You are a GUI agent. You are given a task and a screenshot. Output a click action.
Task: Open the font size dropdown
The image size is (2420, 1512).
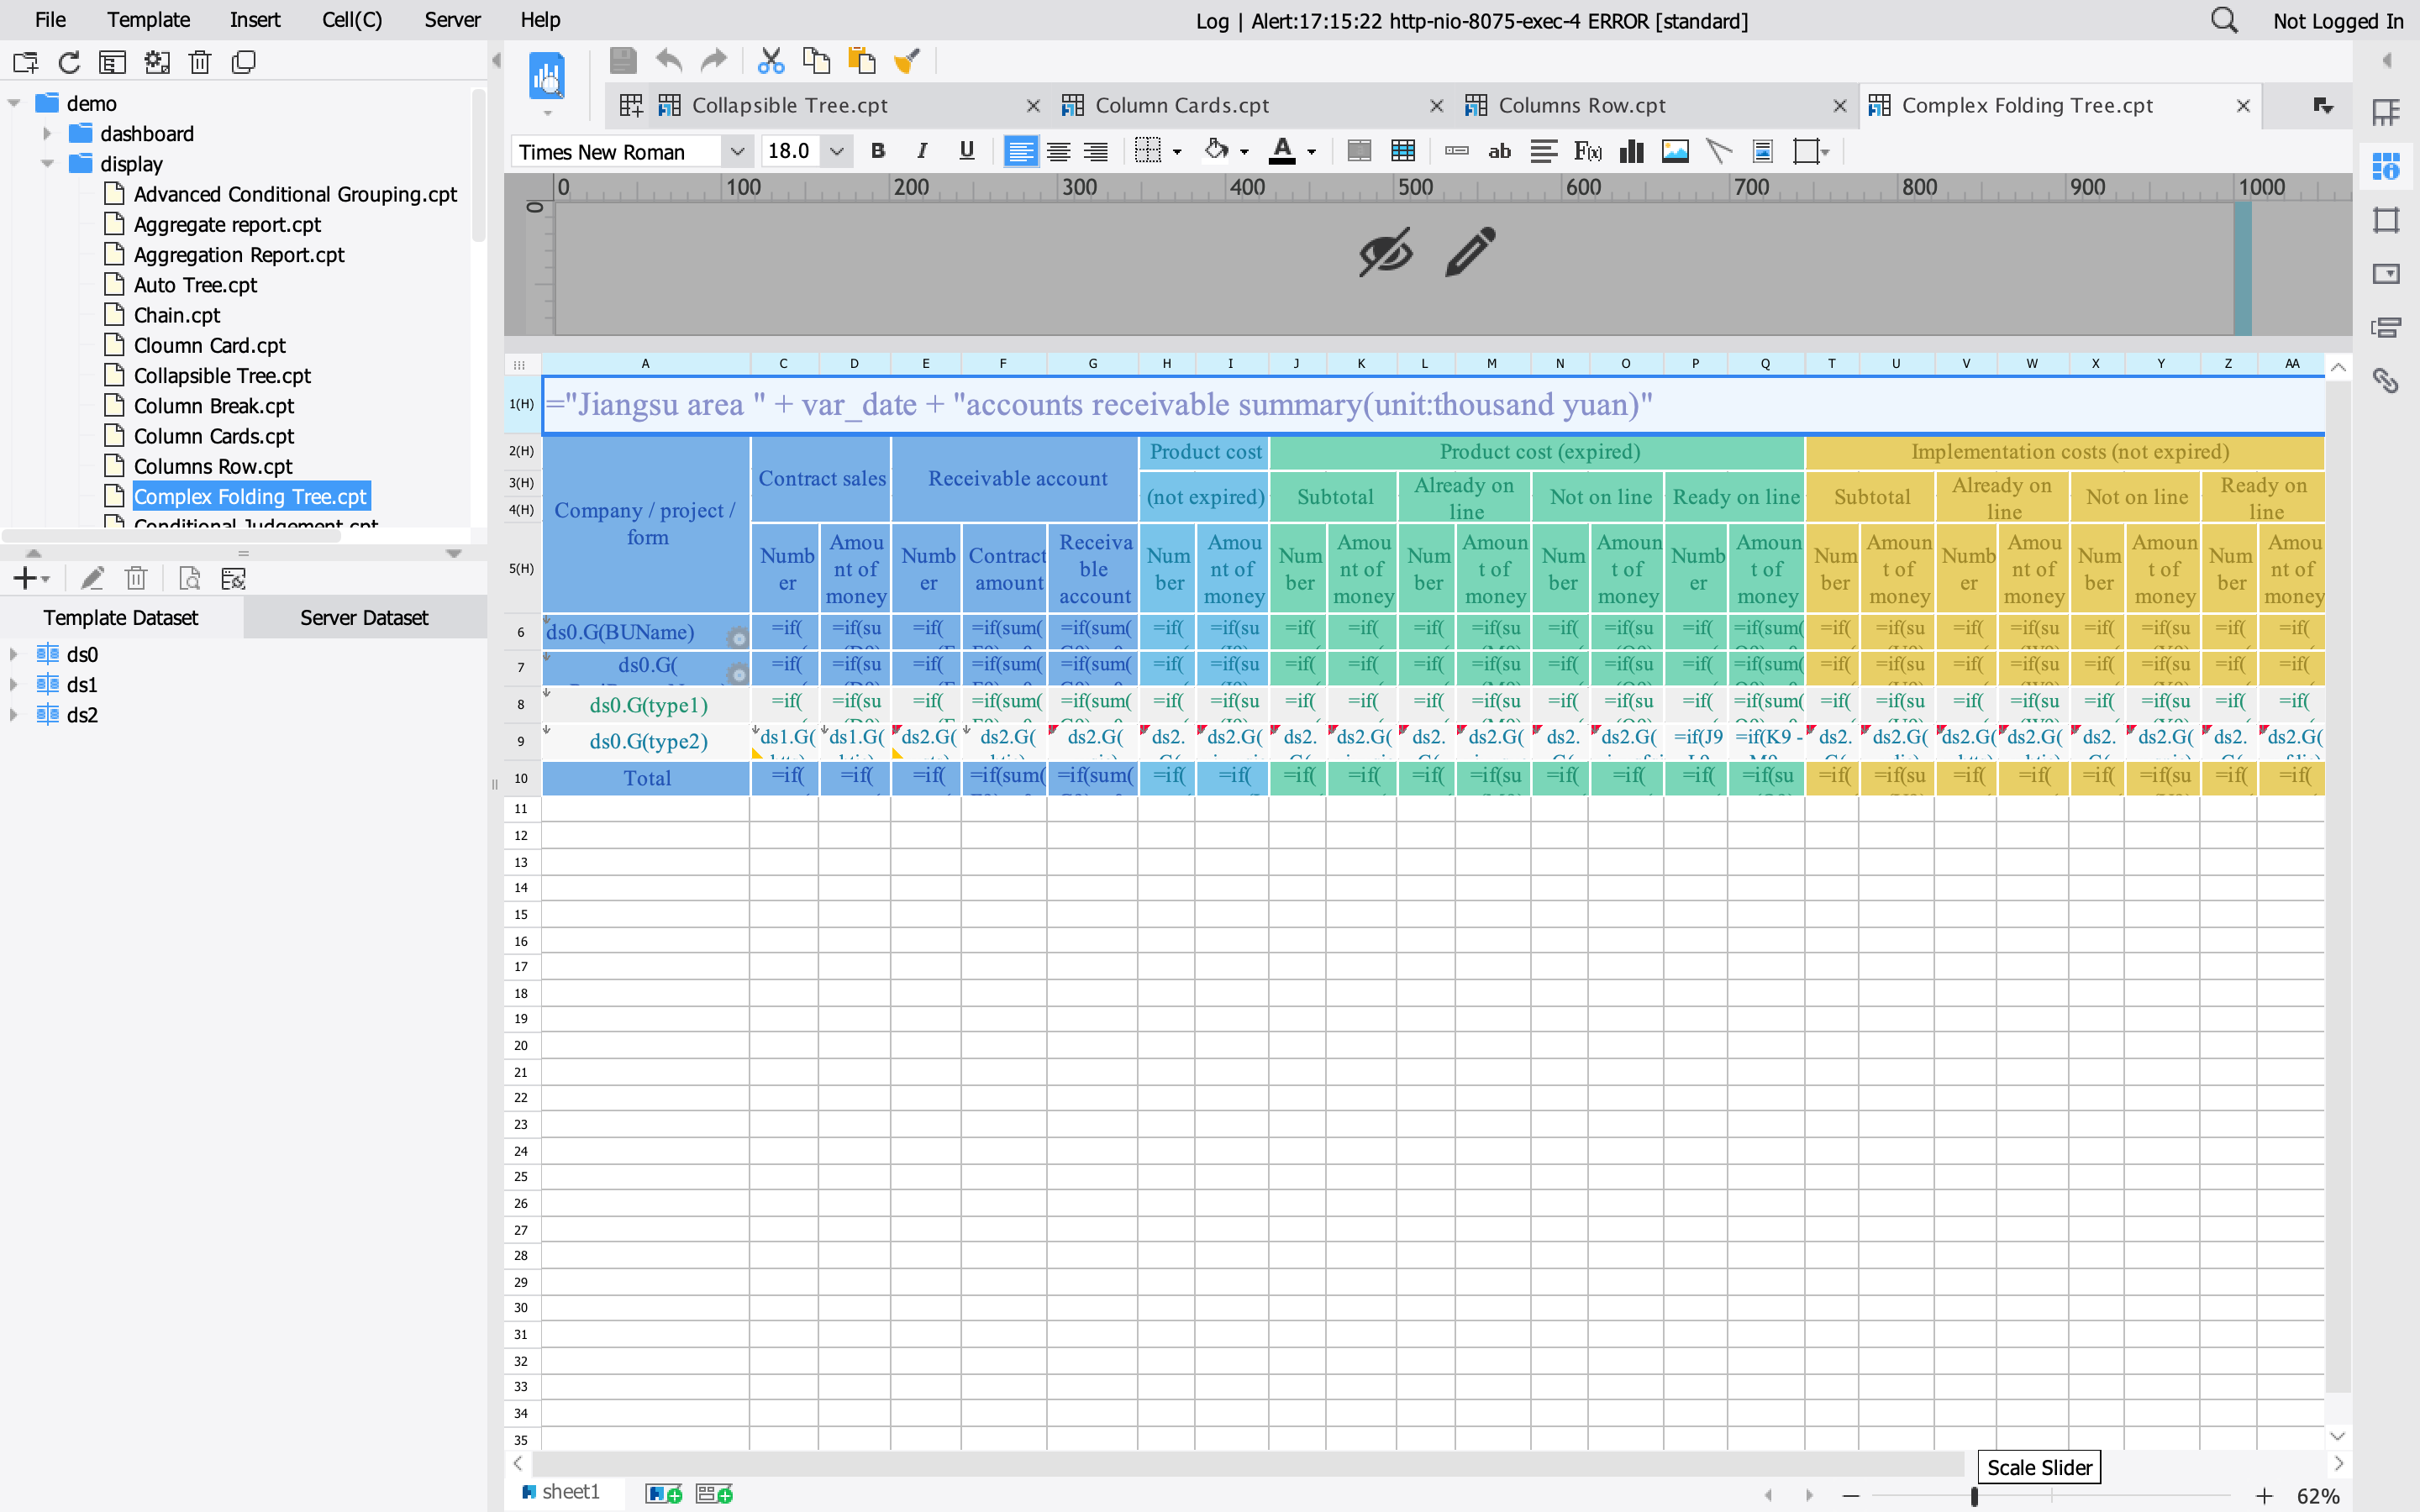(x=836, y=151)
